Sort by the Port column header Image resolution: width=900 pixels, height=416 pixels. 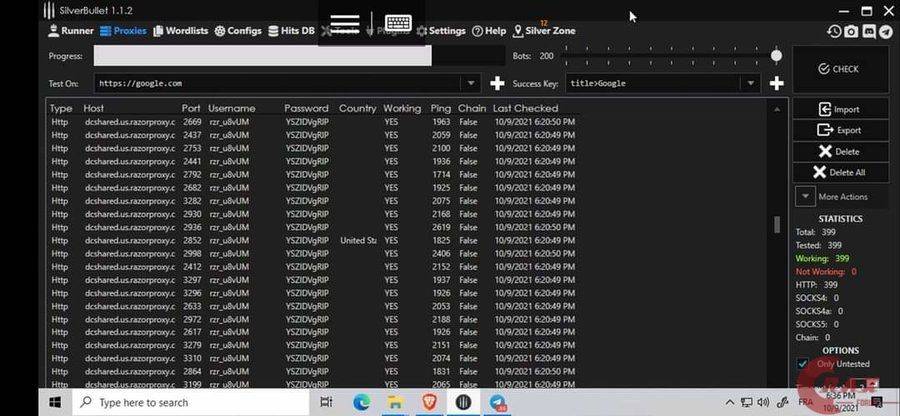point(191,108)
